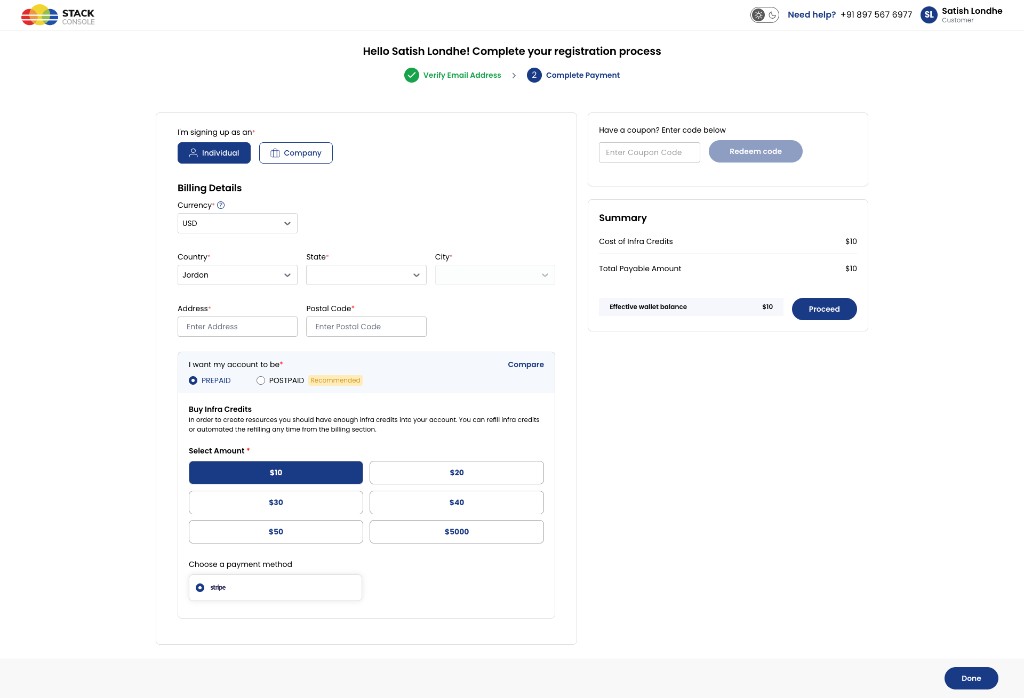Click the phone number +91 897 567 6977
Image resolution: width=1024 pixels, height=698 pixels.
coord(876,14)
